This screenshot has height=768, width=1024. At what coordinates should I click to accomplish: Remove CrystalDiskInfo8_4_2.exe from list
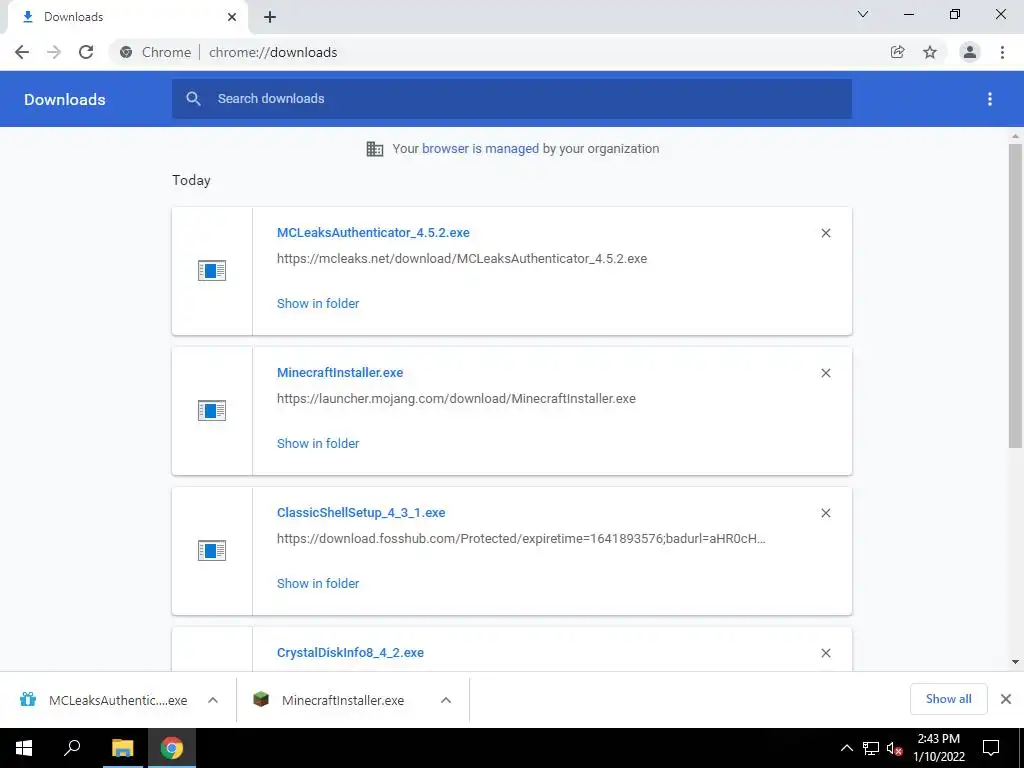825,653
